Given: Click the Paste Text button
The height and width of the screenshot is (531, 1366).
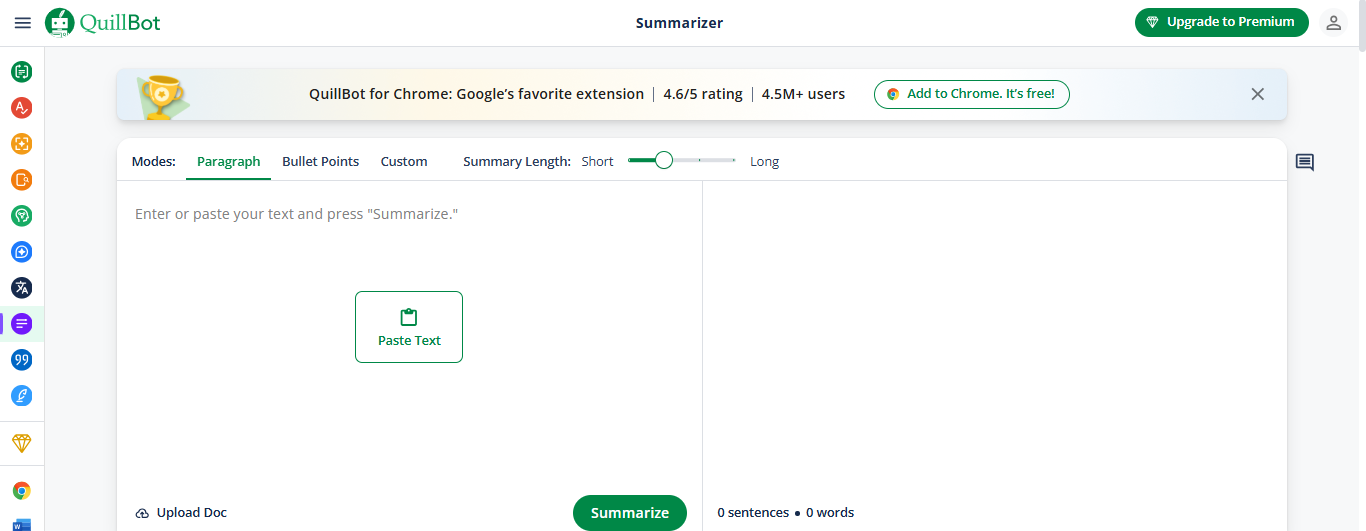Looking at the screenshot, I should point(409,327).
